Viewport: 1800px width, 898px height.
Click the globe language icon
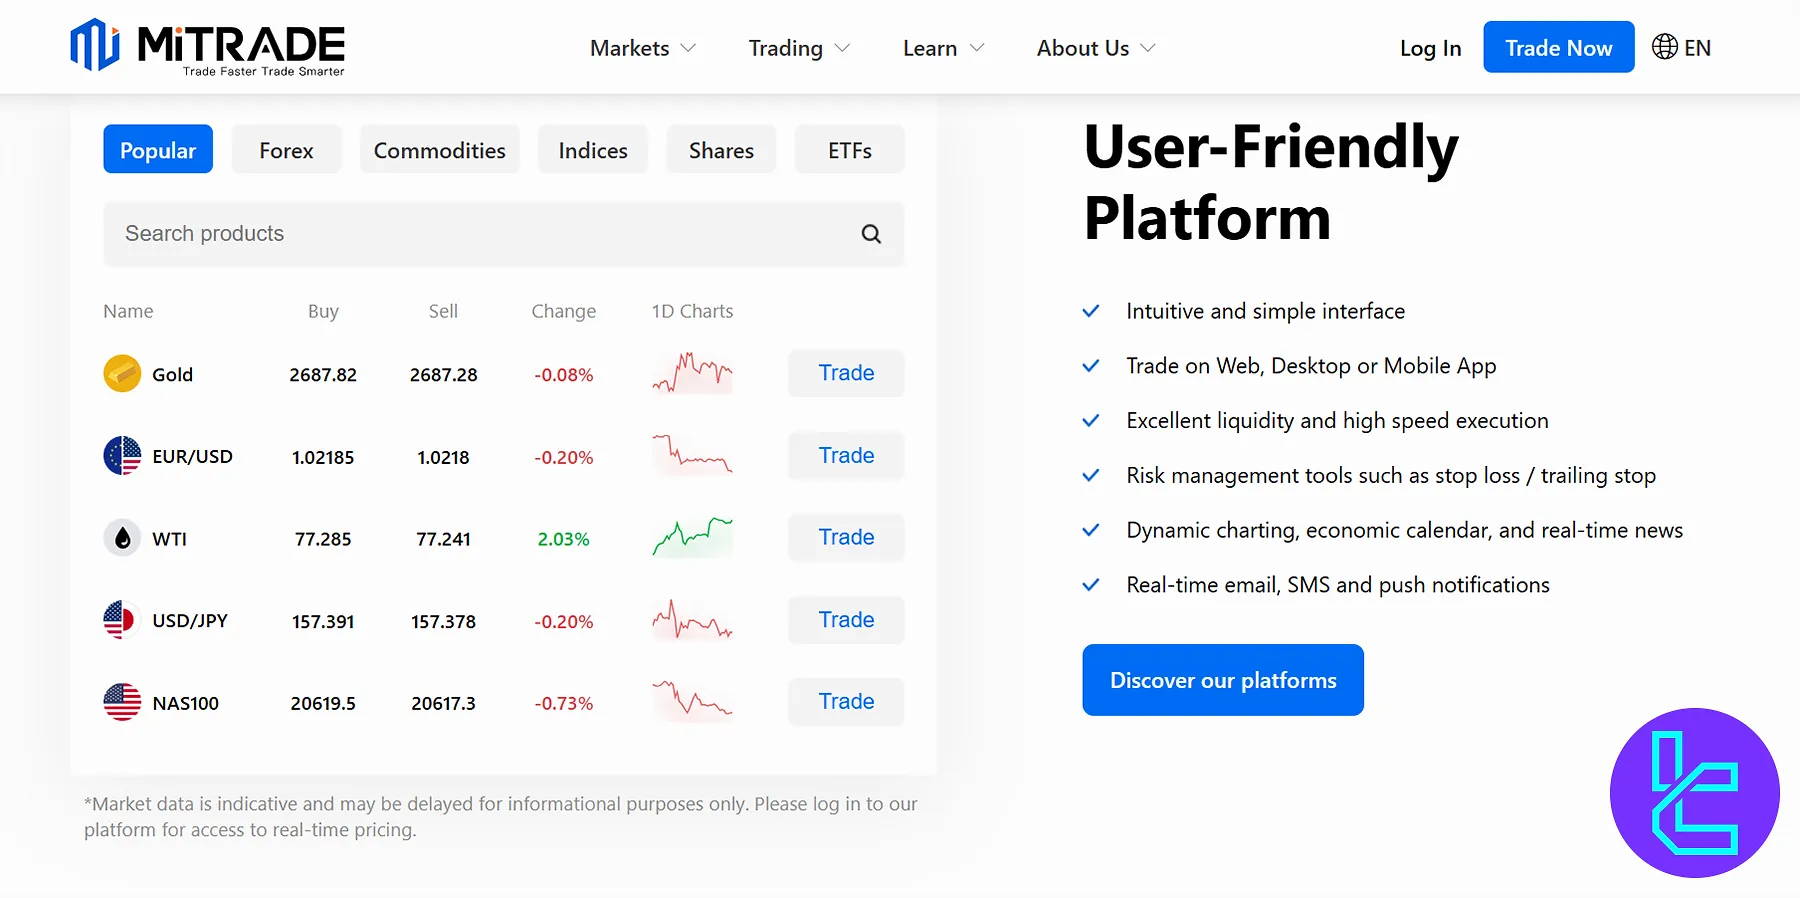(x=1665, y=47)
